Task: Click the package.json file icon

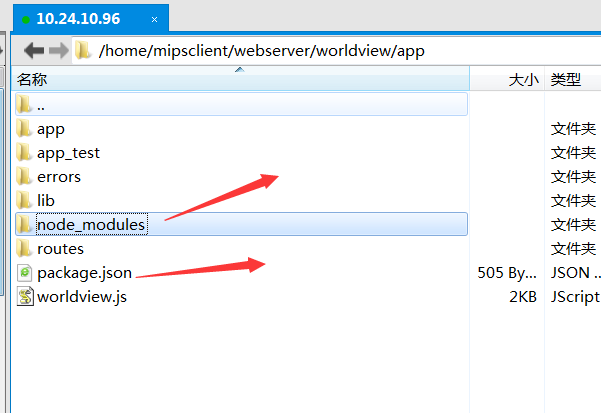Action: [x=25, y=273]
